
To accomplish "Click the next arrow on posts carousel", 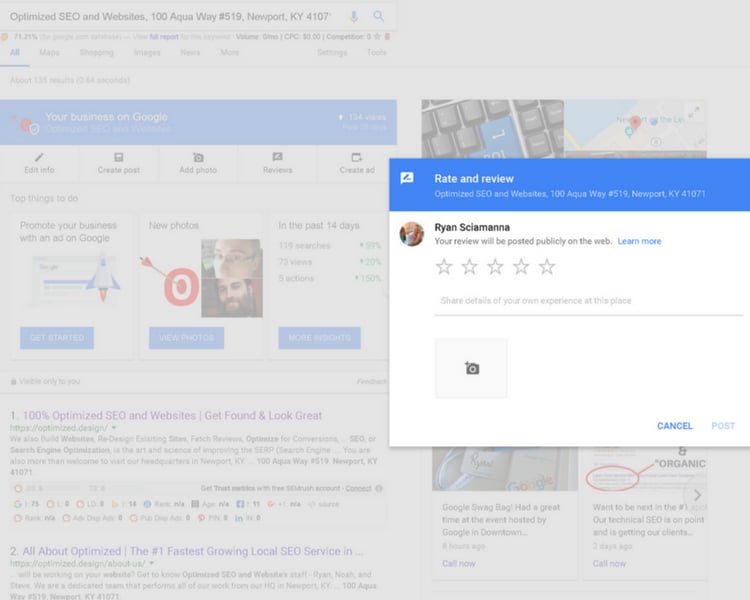I will point(697,495).
